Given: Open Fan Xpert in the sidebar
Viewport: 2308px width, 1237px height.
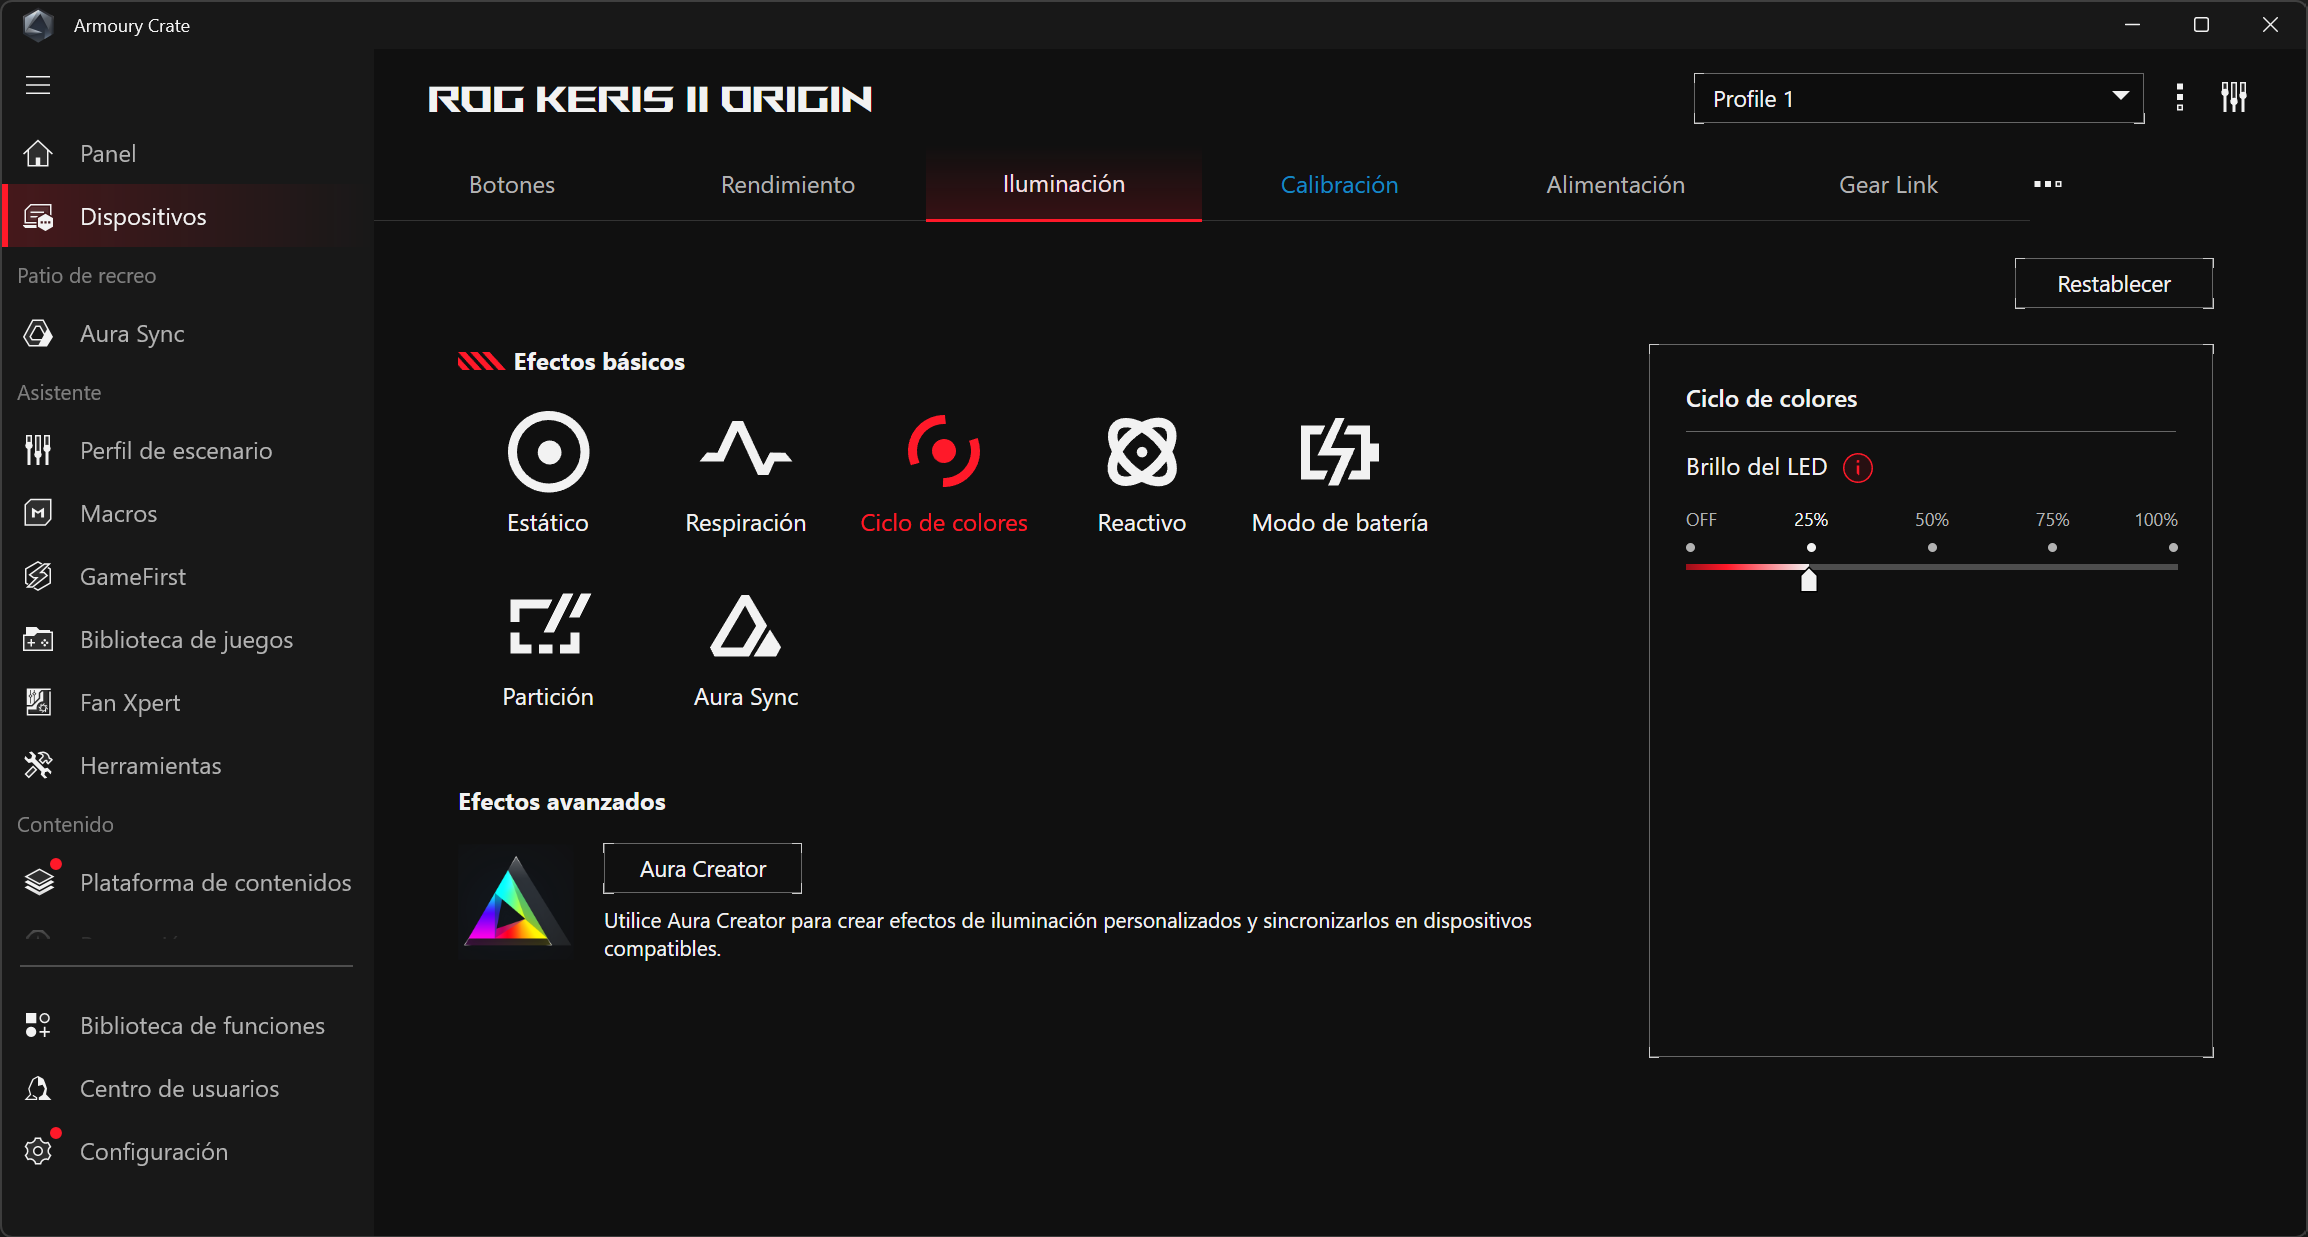Looking at the screenshot, I should click(x=187, y=703).
